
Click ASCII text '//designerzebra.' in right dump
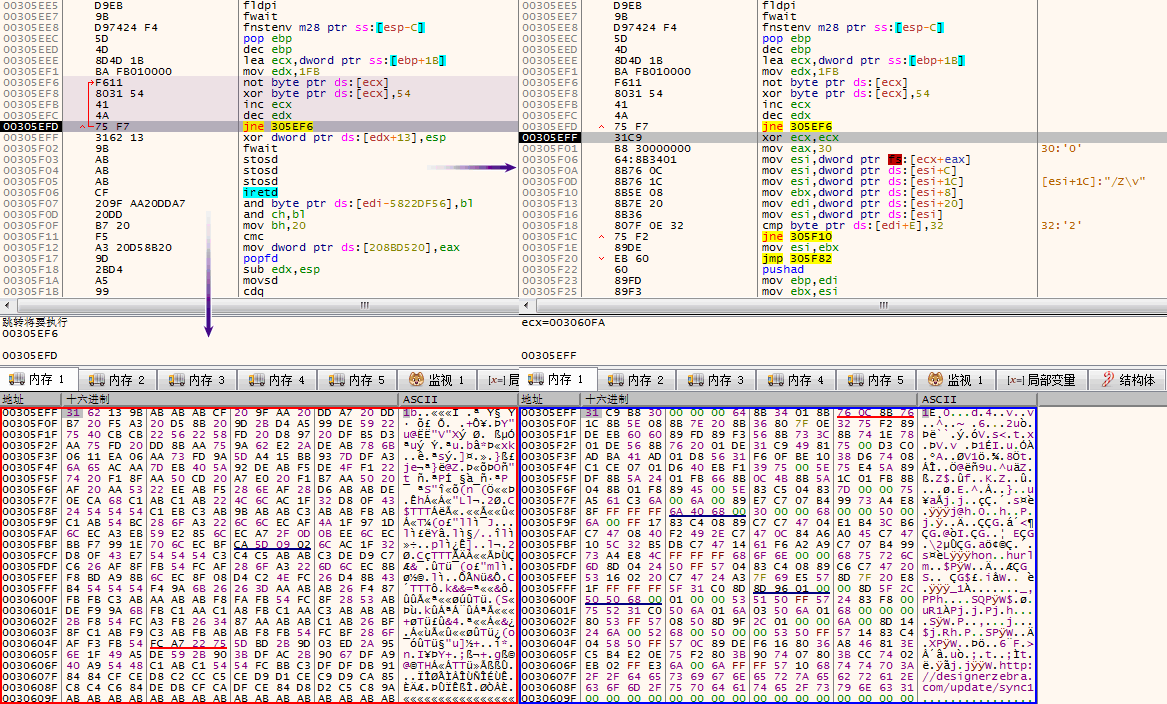977,676
